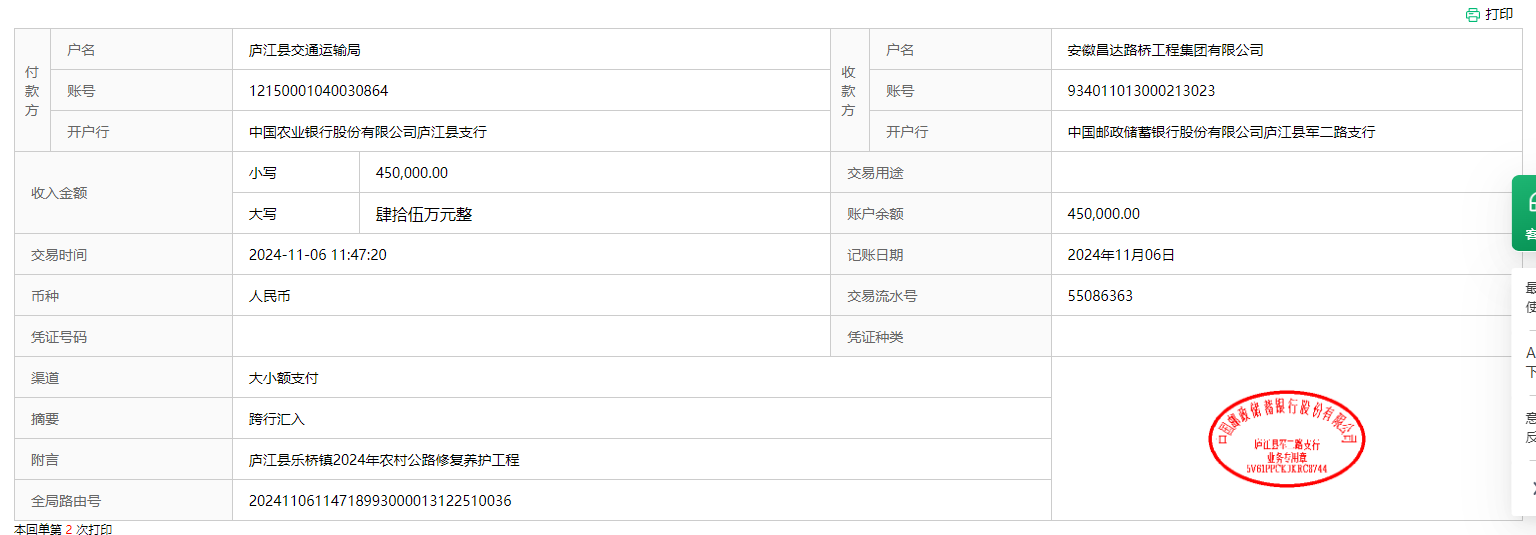Click the 打印 print link text

click(1499, 15)
